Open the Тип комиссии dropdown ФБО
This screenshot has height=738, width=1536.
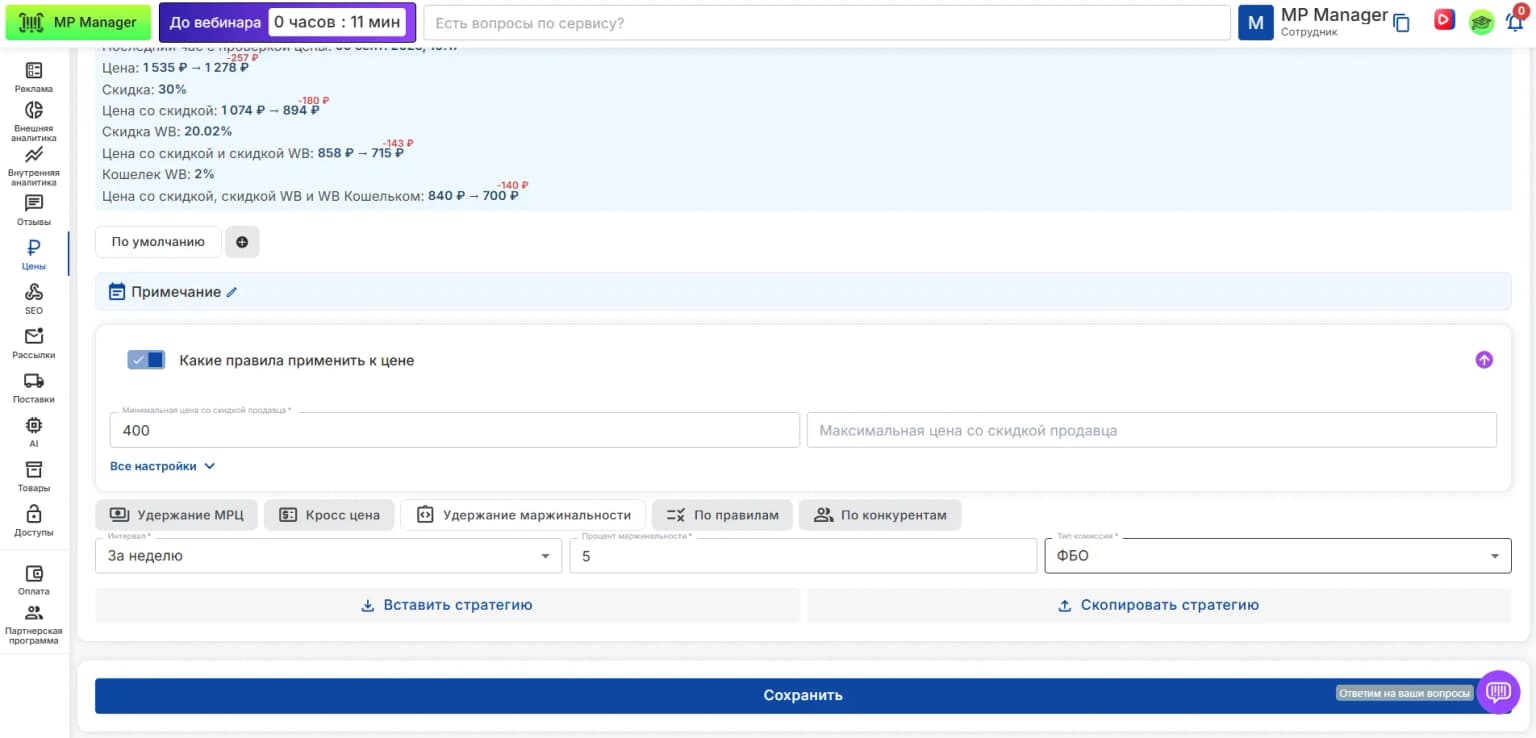[1278, 556]
